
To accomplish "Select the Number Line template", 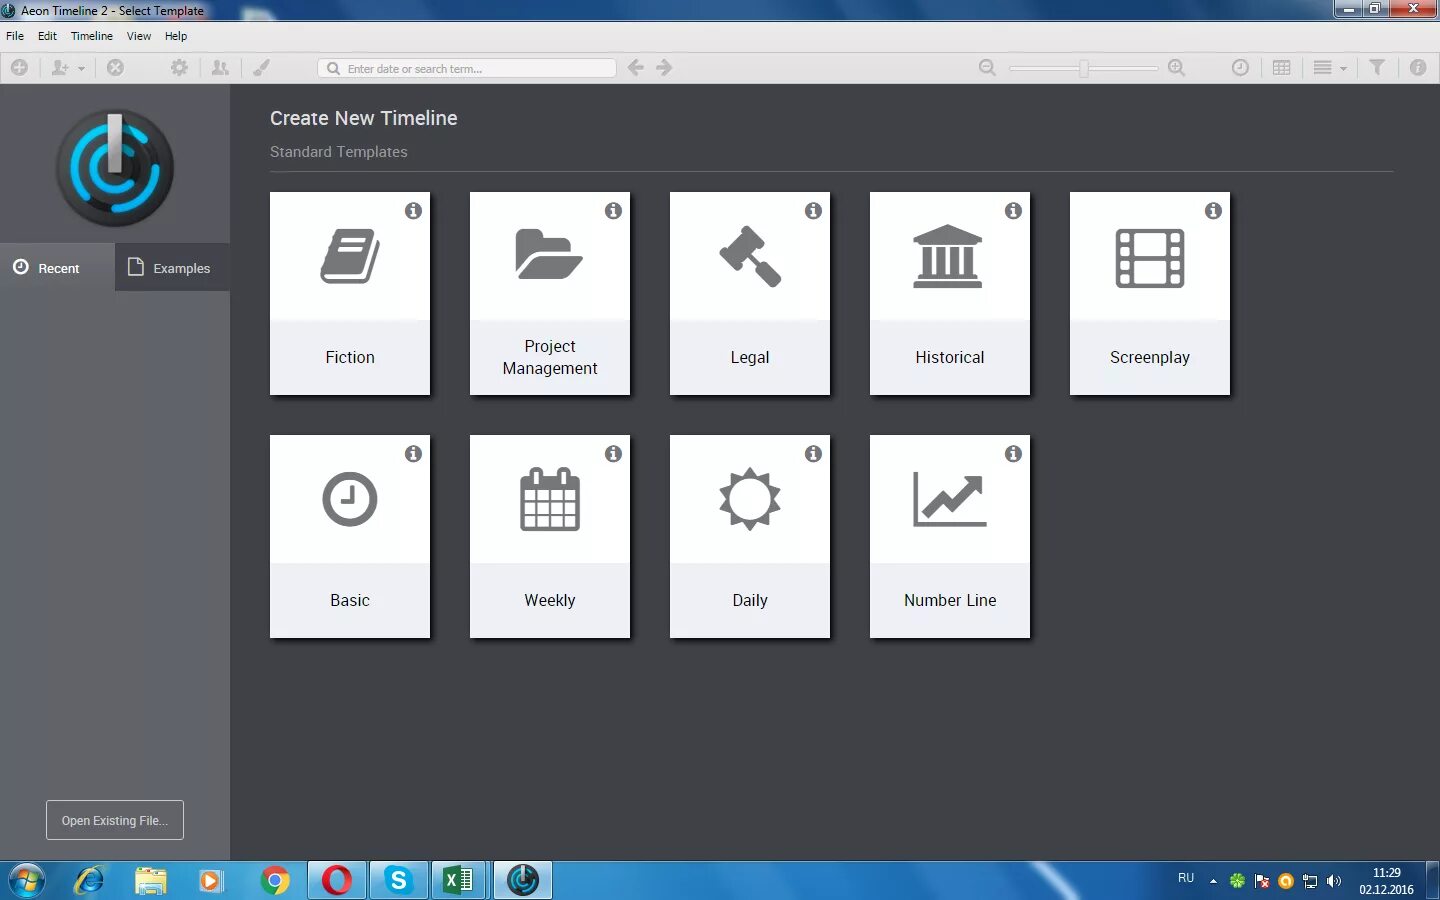I will click(950, 536).
